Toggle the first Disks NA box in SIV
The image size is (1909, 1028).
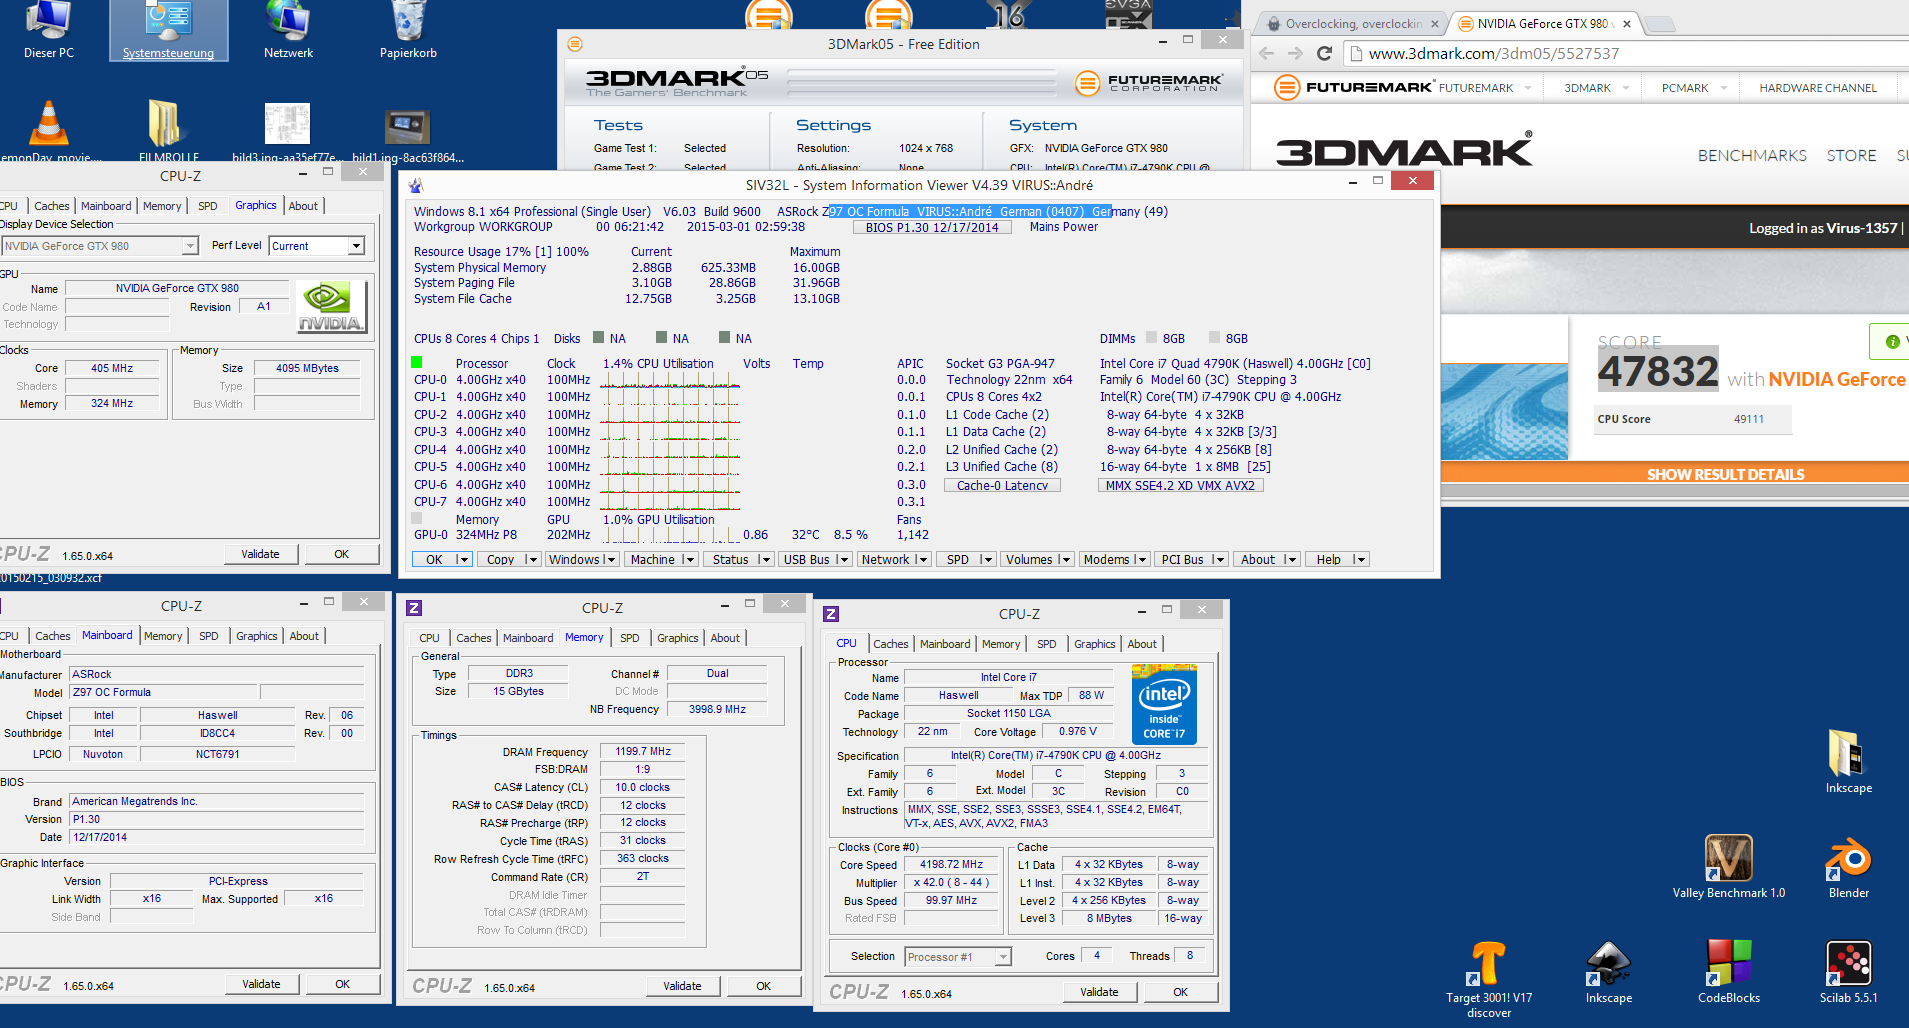click(x=598, y=337)
